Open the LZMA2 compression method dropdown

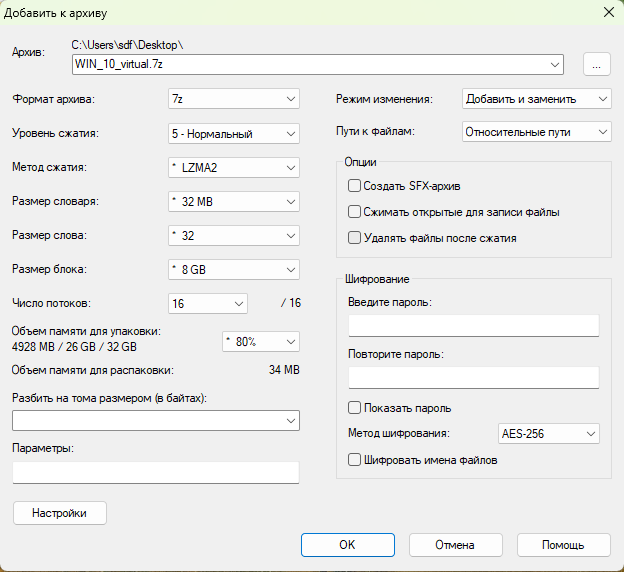pyautogui.click(x=235, y=167)
